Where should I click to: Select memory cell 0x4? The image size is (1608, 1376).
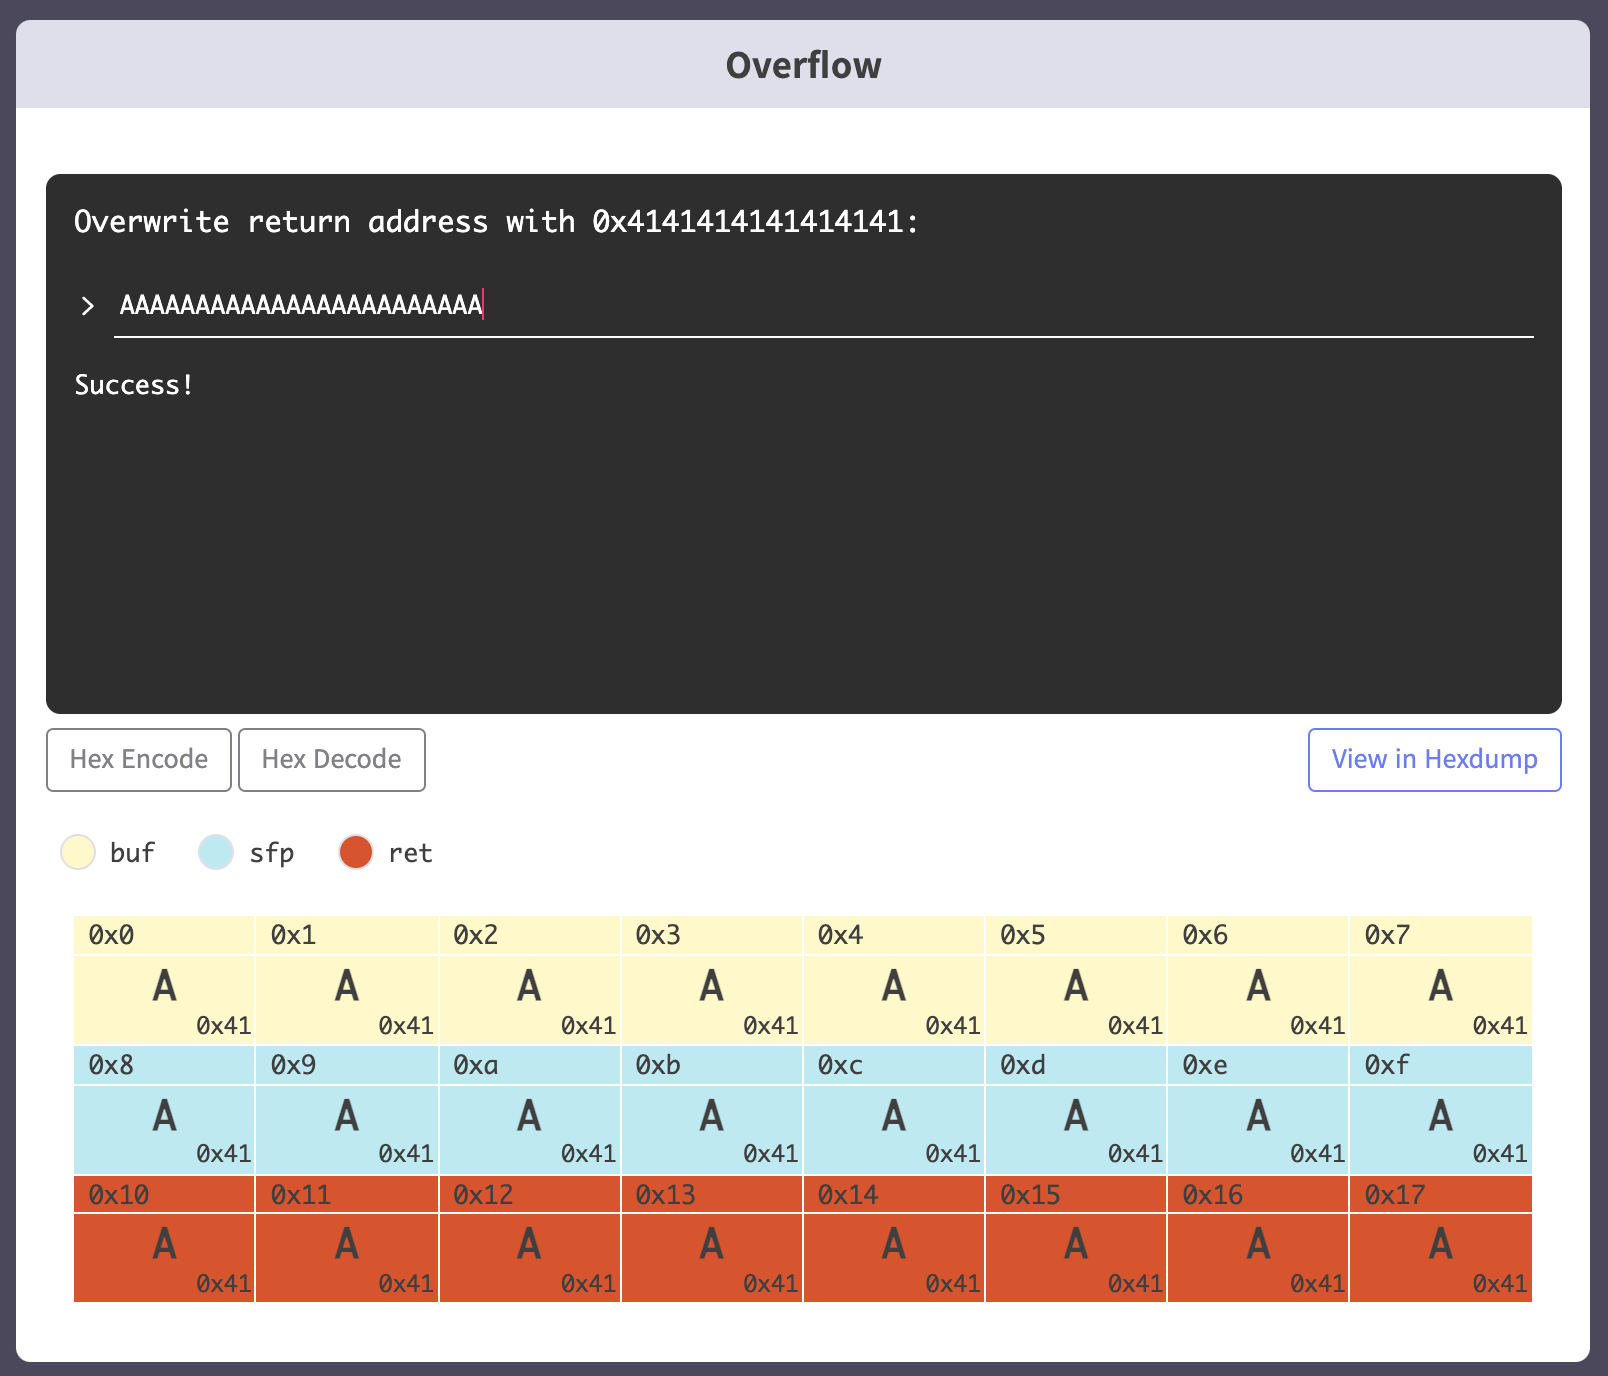(x=894, y=980)
